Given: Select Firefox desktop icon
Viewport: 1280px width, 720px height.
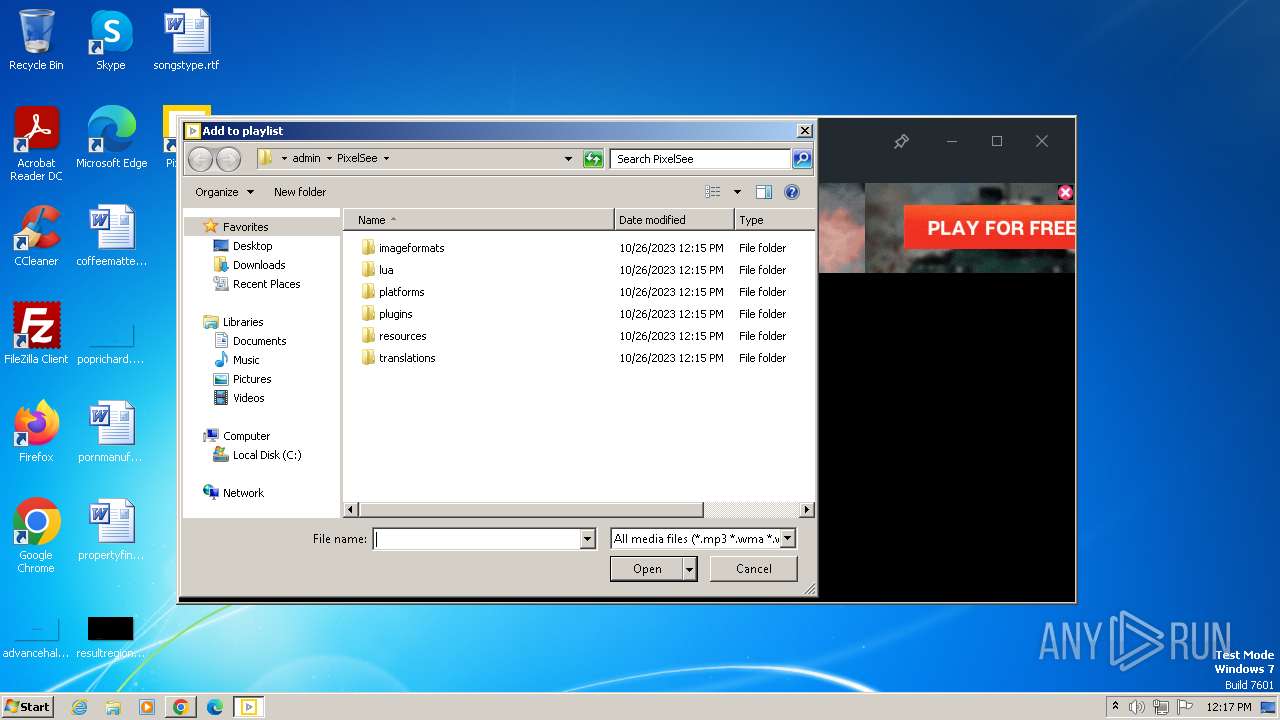Looking at the screenshot, I should pyautogui.click(x=36, y=432).
